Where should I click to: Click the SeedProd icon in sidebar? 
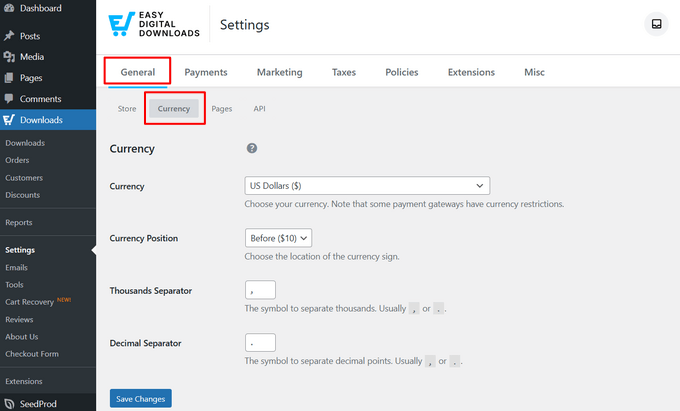[9, 403]
